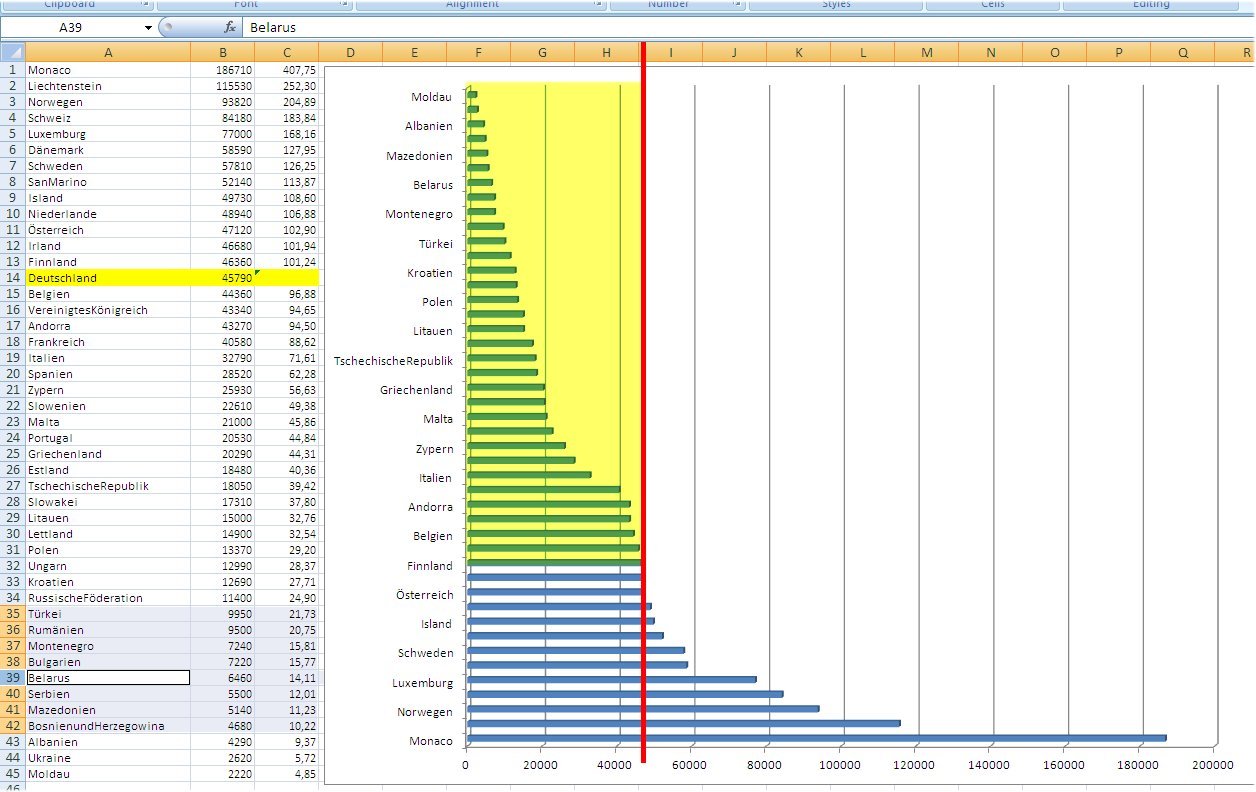1256x792 pixels.
Task: Open the Insert Function (fx) dialog
Action: (229, 28)
